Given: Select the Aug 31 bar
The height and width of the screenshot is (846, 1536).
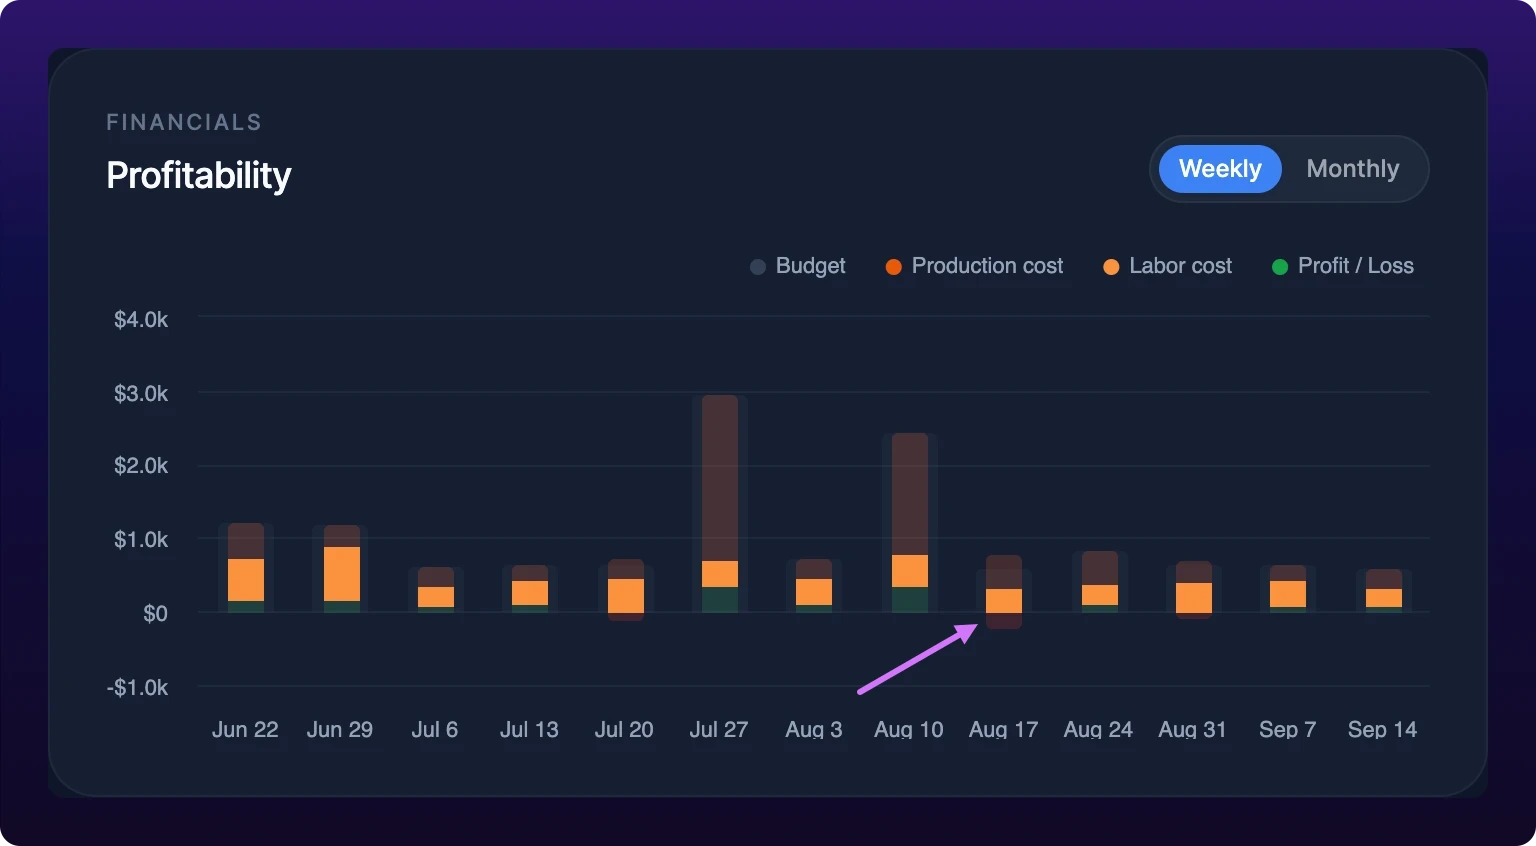Looking at the screenshot, I should [x=1194, y=590].
